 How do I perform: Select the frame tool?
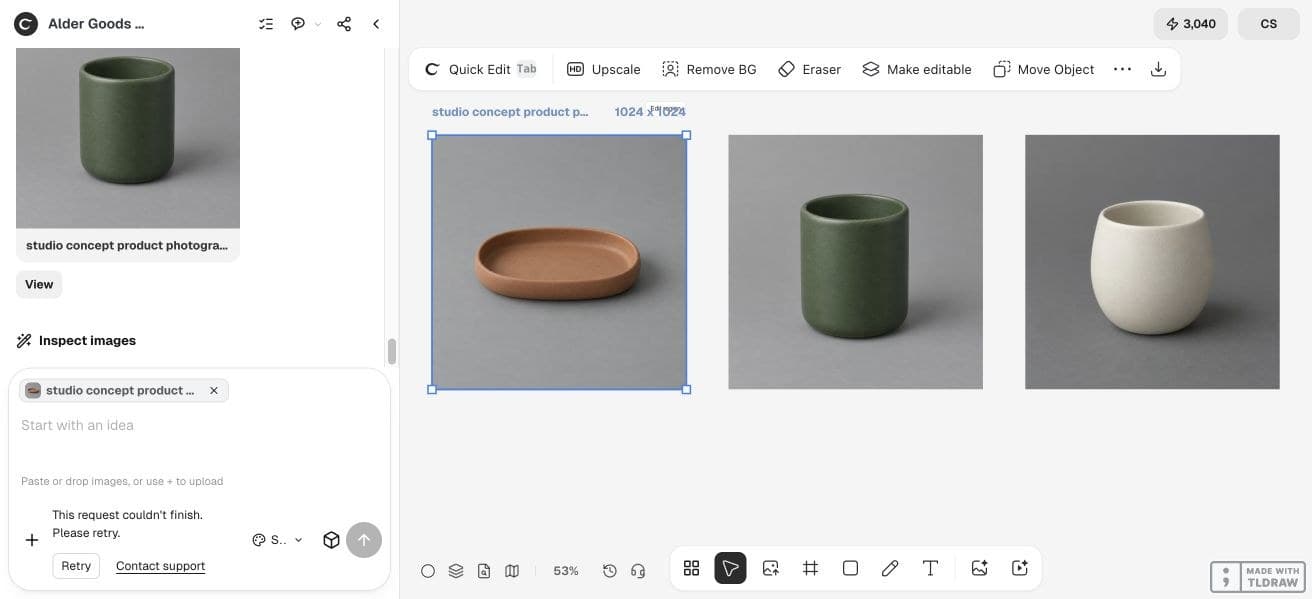810,568
